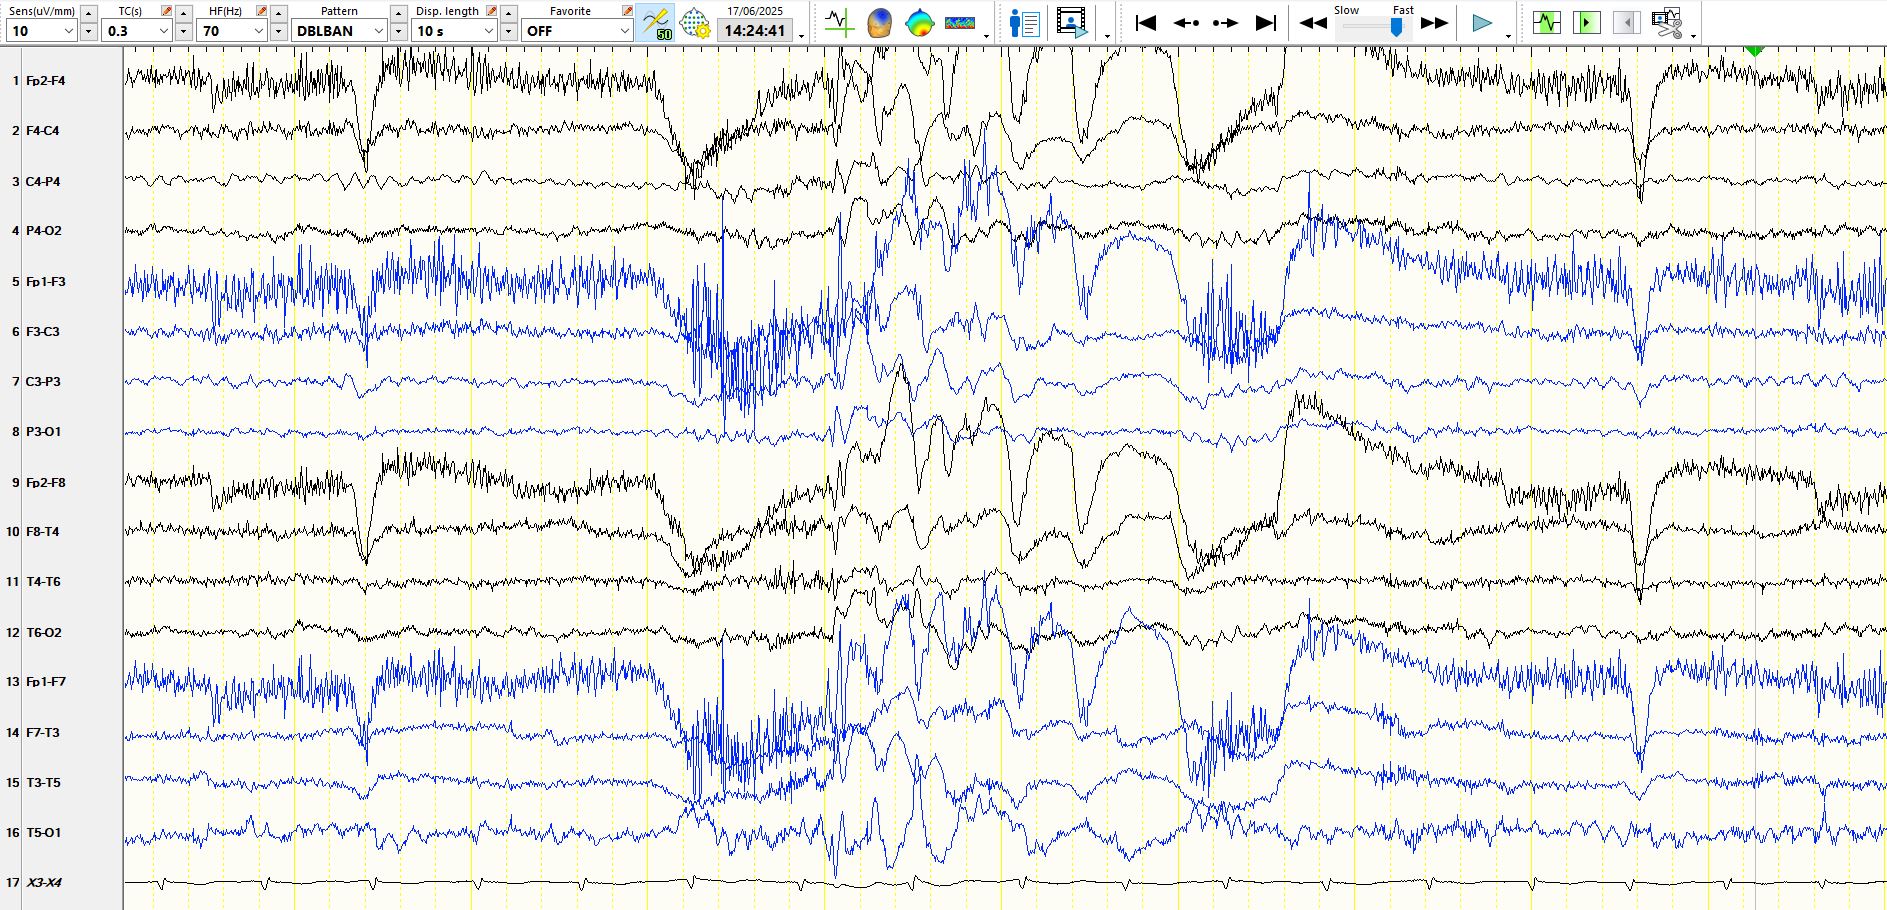Increase sensitivity with the up stepper

coord(88,13)
